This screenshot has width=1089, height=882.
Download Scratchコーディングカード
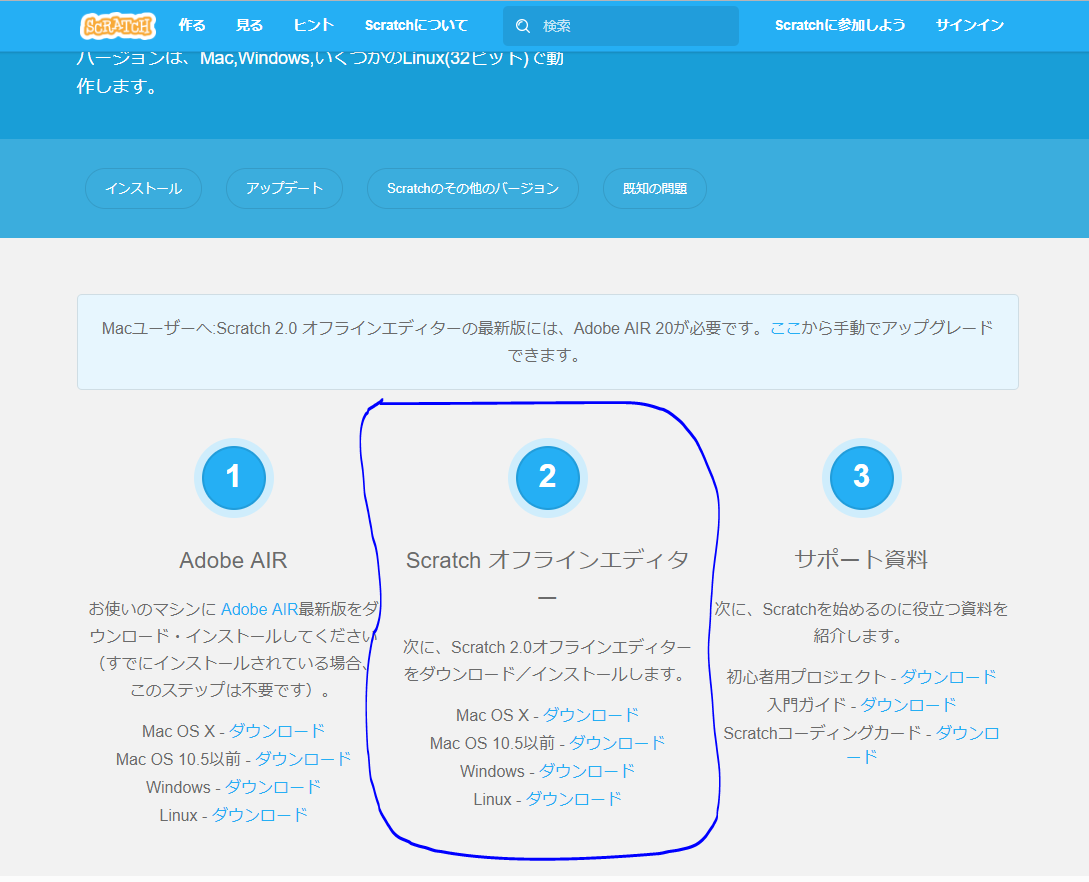coord(968,733)
